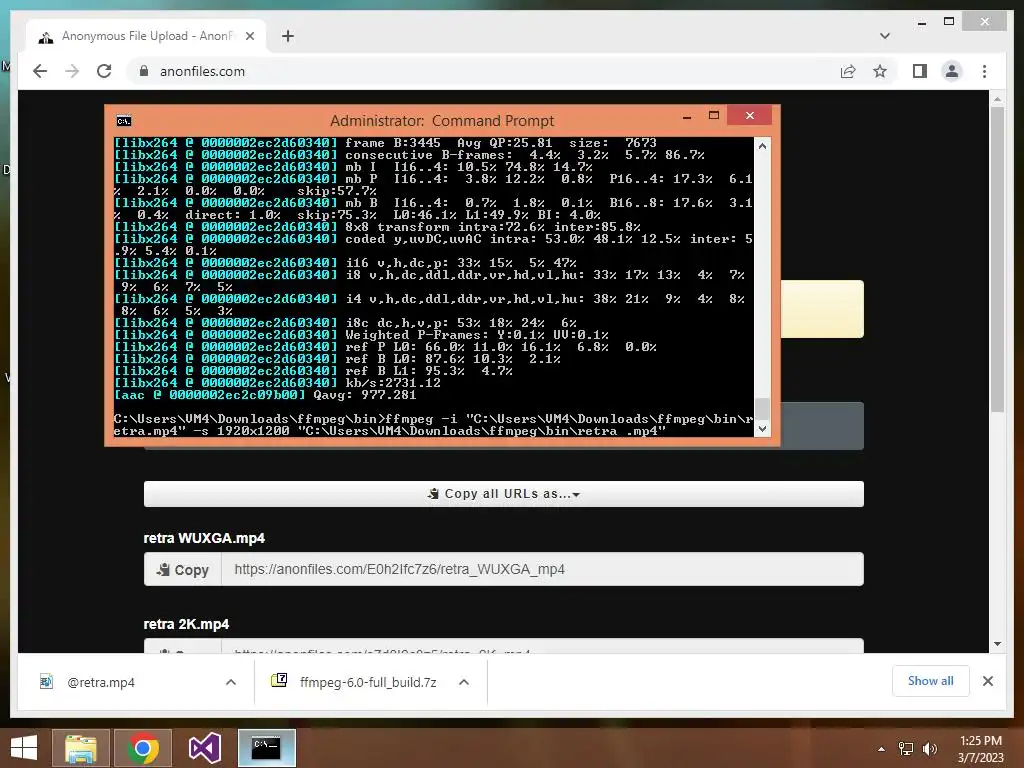
Task: Open Chrome's three-dot menu
Action: [984, 71]
